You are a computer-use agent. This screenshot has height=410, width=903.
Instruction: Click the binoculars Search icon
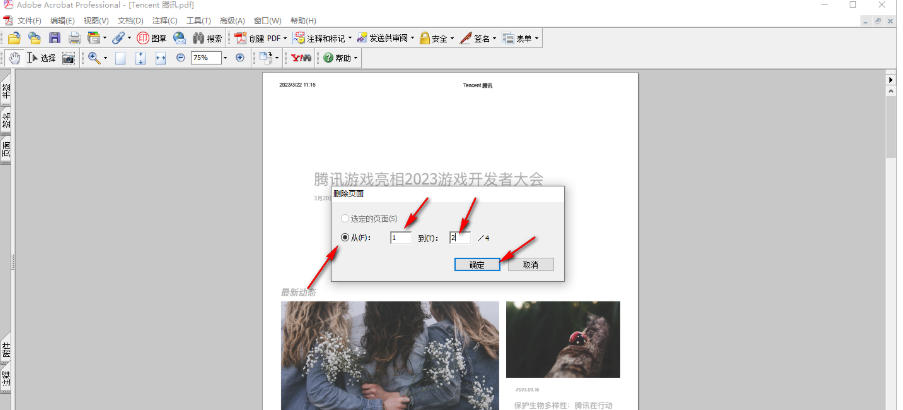(x=198, y=38)
